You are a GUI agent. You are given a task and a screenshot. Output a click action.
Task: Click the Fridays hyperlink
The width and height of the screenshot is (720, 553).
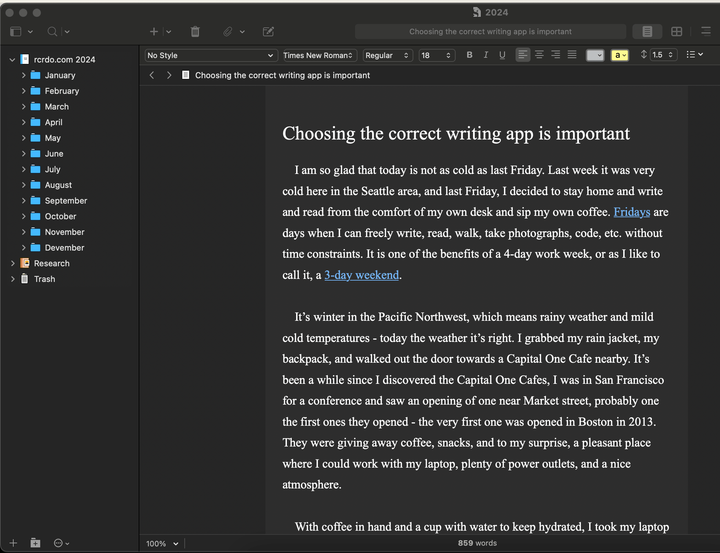click(x=631, y=212)
